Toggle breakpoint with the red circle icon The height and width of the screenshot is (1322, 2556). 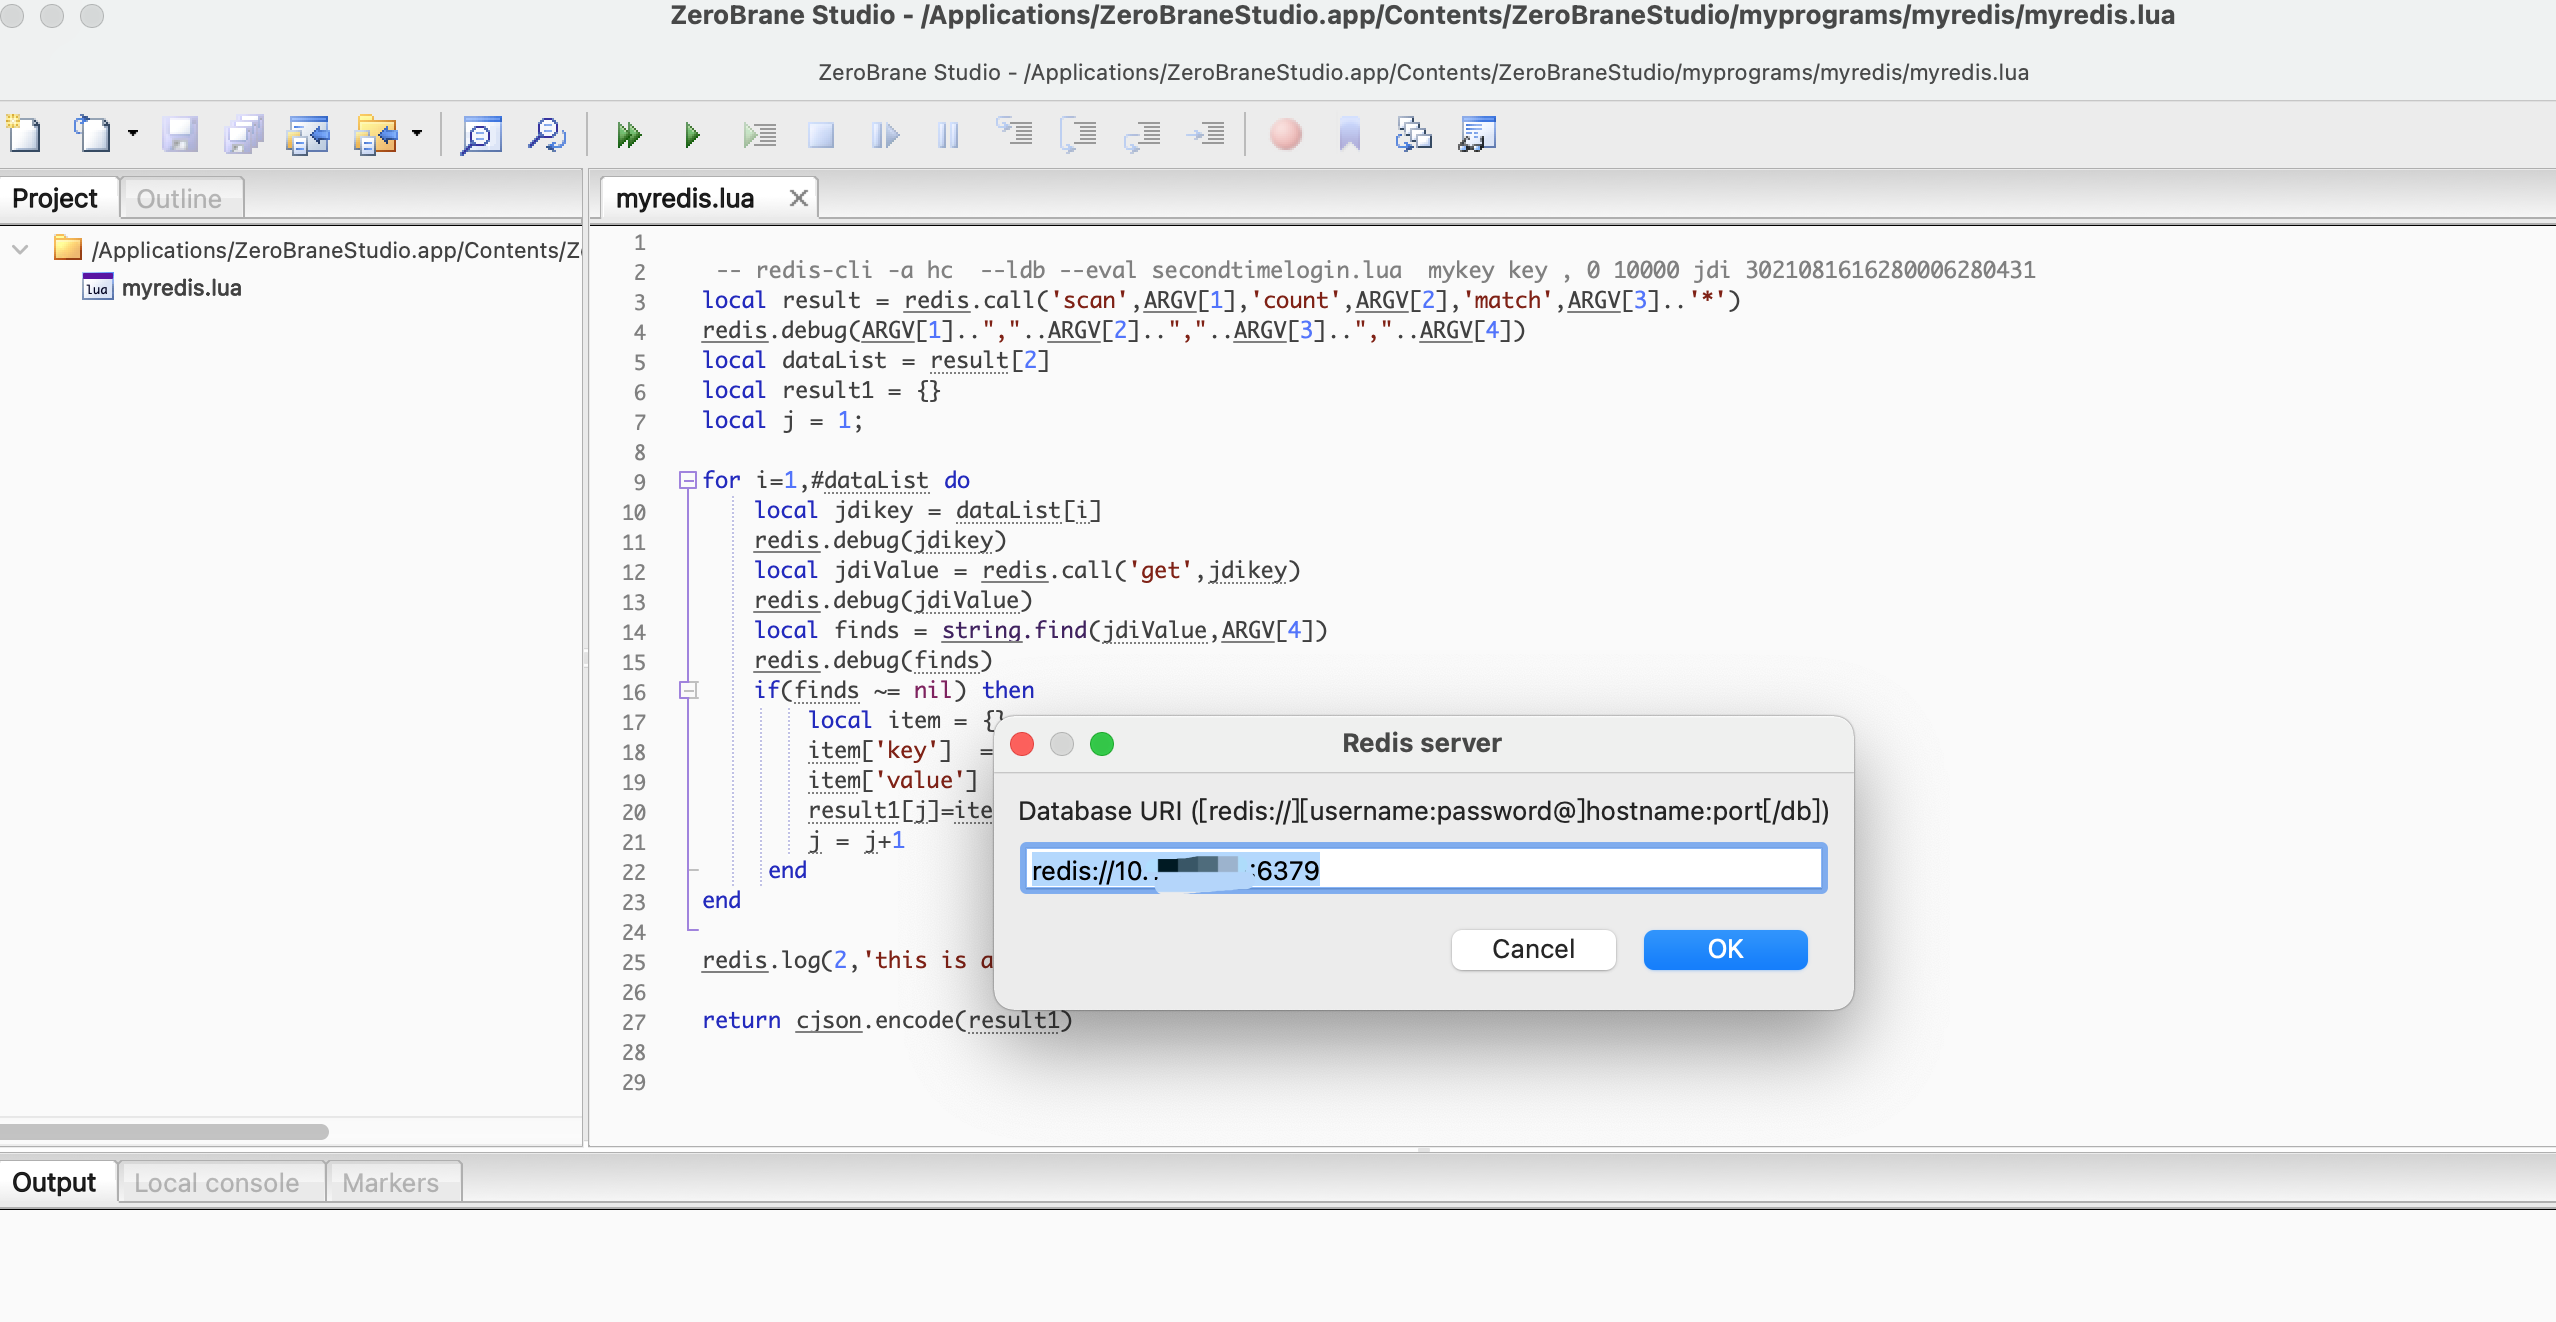click(1286, 134)
